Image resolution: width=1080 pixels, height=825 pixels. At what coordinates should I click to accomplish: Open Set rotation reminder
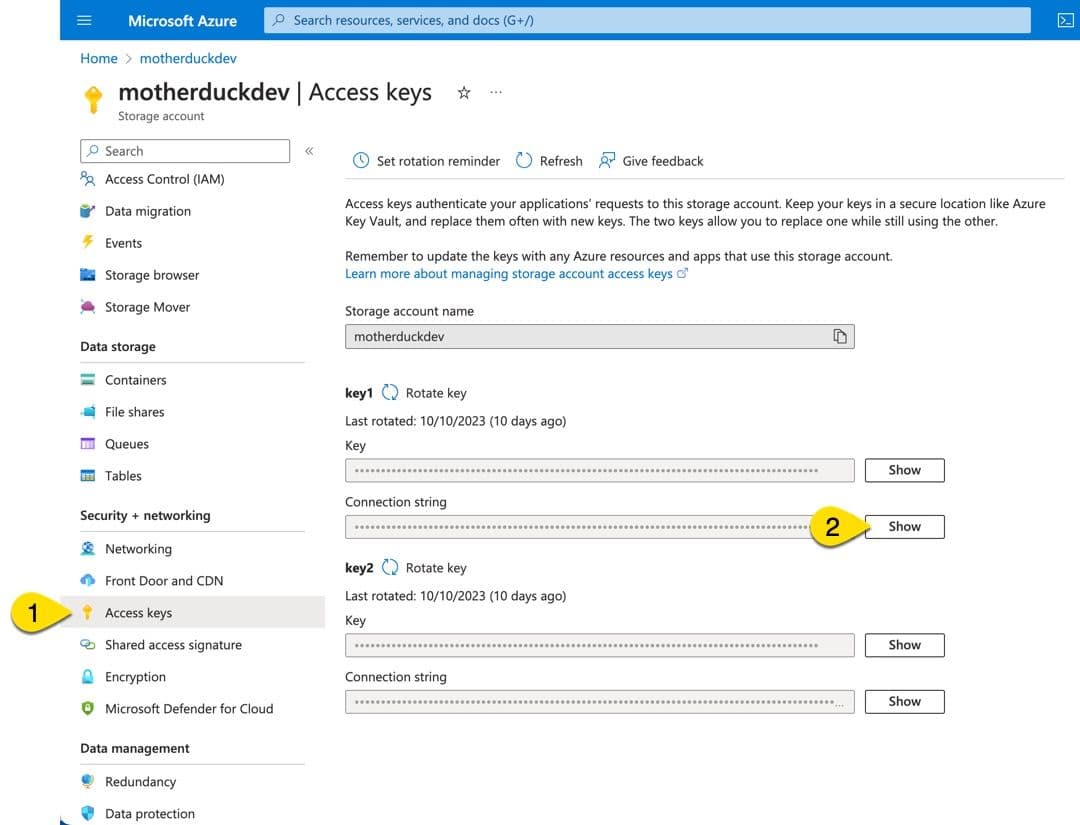[425, 160]
